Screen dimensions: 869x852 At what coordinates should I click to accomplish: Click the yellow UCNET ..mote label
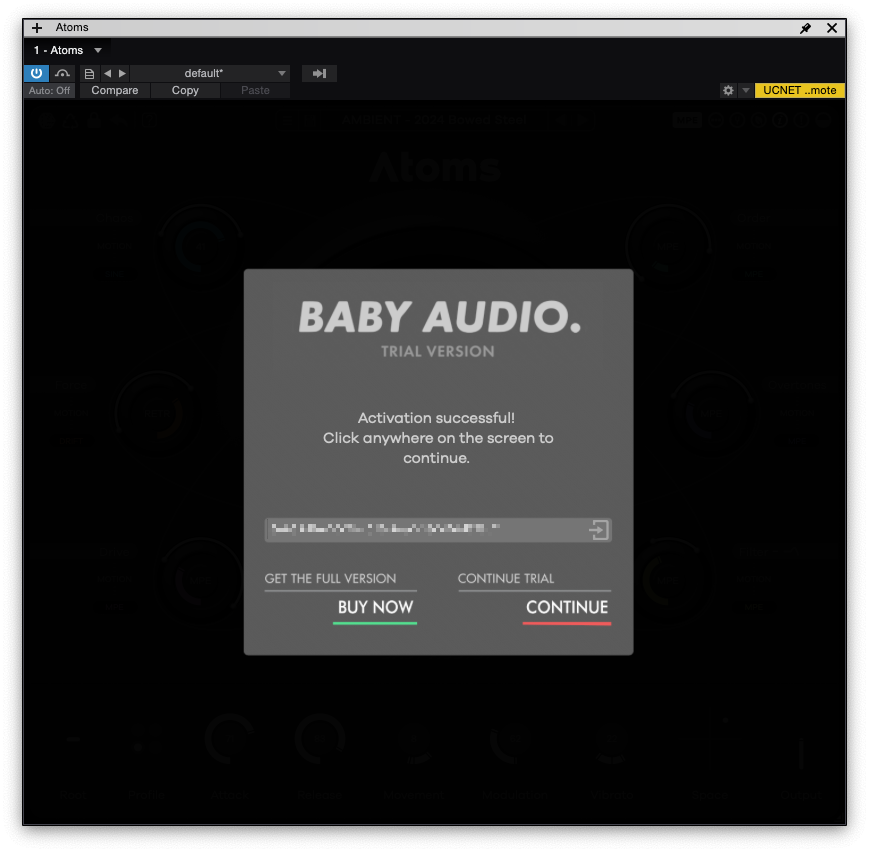799,90
